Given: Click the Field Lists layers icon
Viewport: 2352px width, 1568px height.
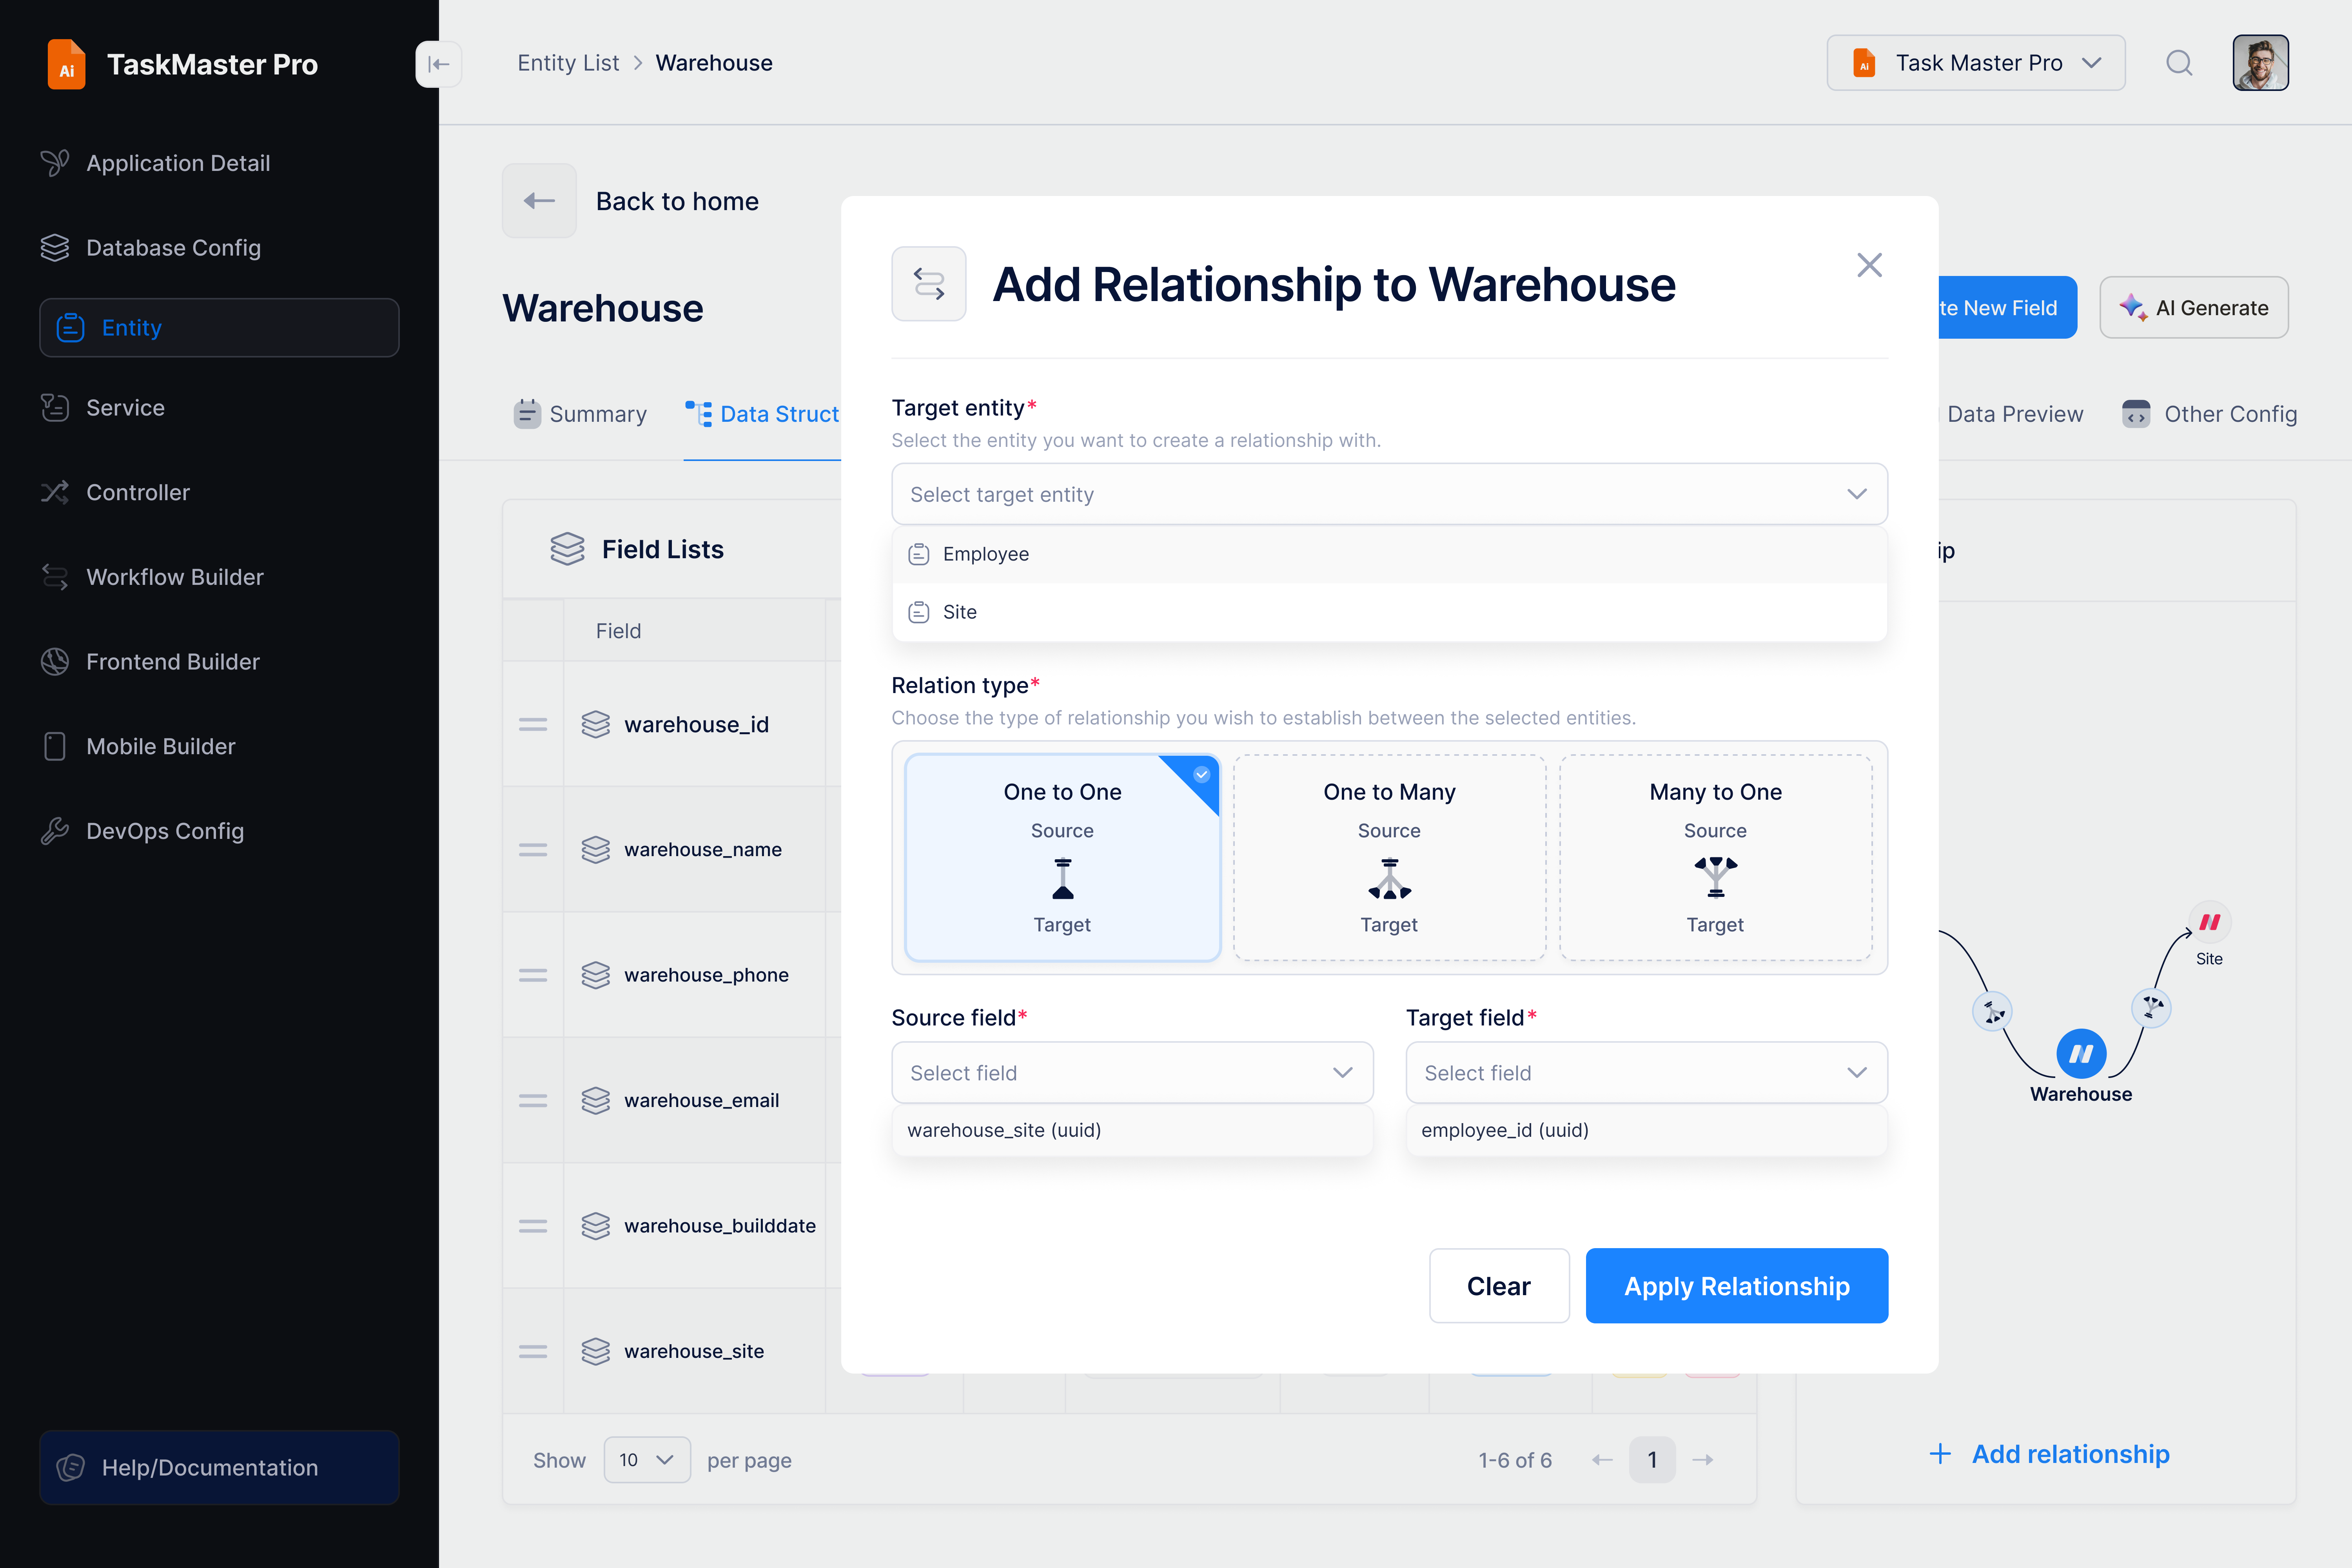Looking at the screenshot, I should pyautogui.click(x=567, y=548).
